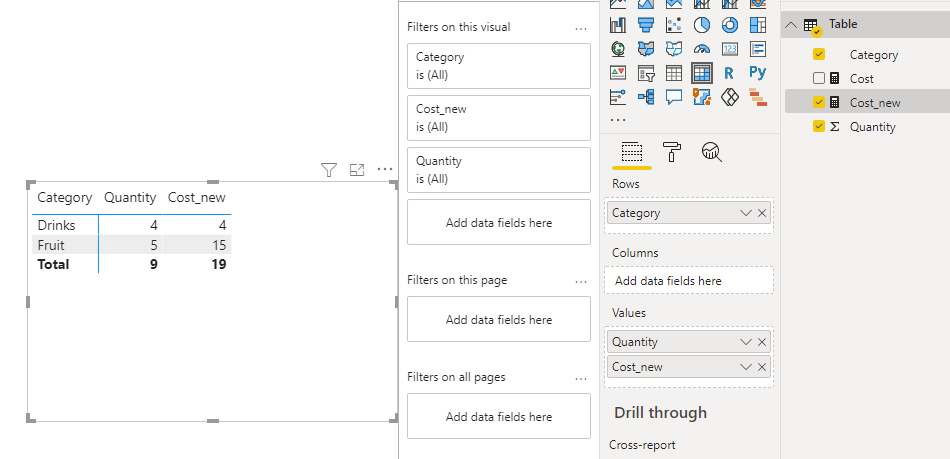Screen dimensions: 950x459
Task: Select the highlighted Matrix visual icon
Action: pos(702,73)
